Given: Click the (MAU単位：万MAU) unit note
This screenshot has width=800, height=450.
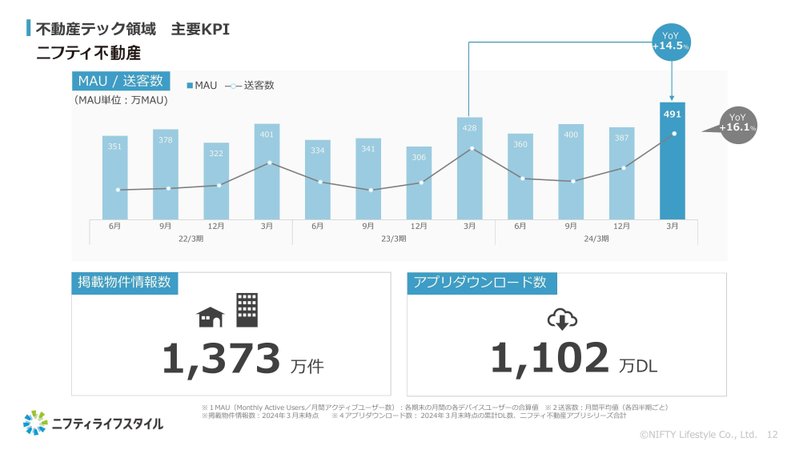Looking at the screenshot, I should [121, 100].
